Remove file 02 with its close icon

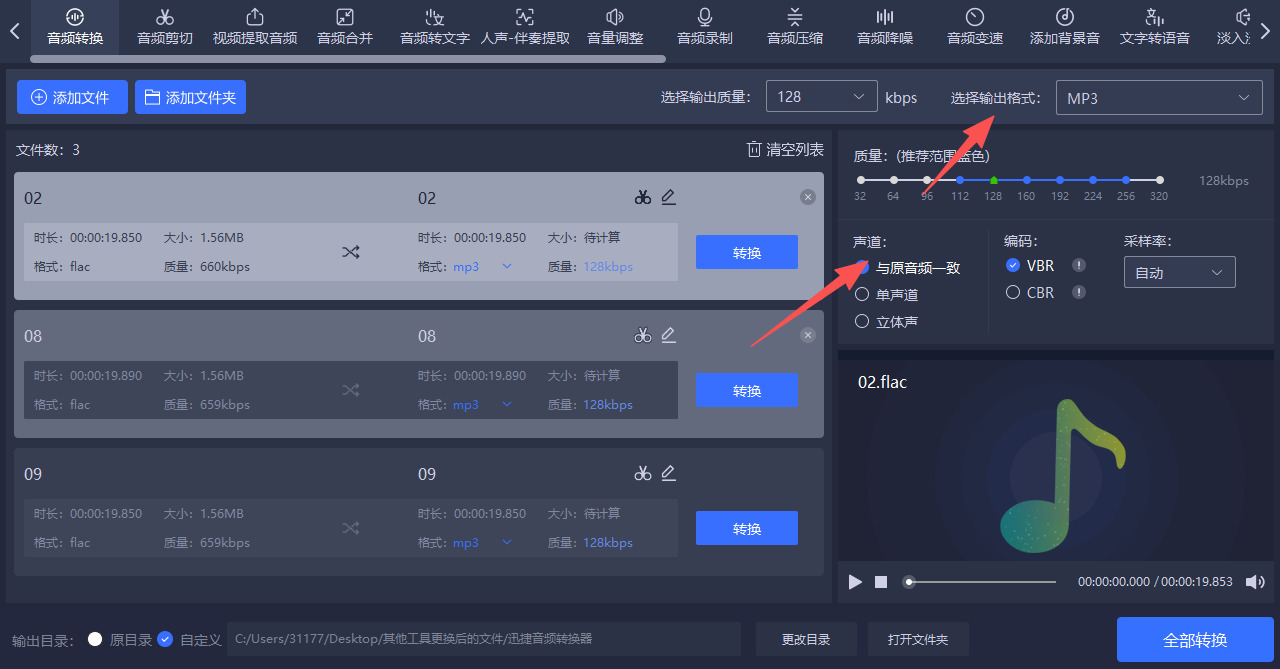click(x=808, y=198)
